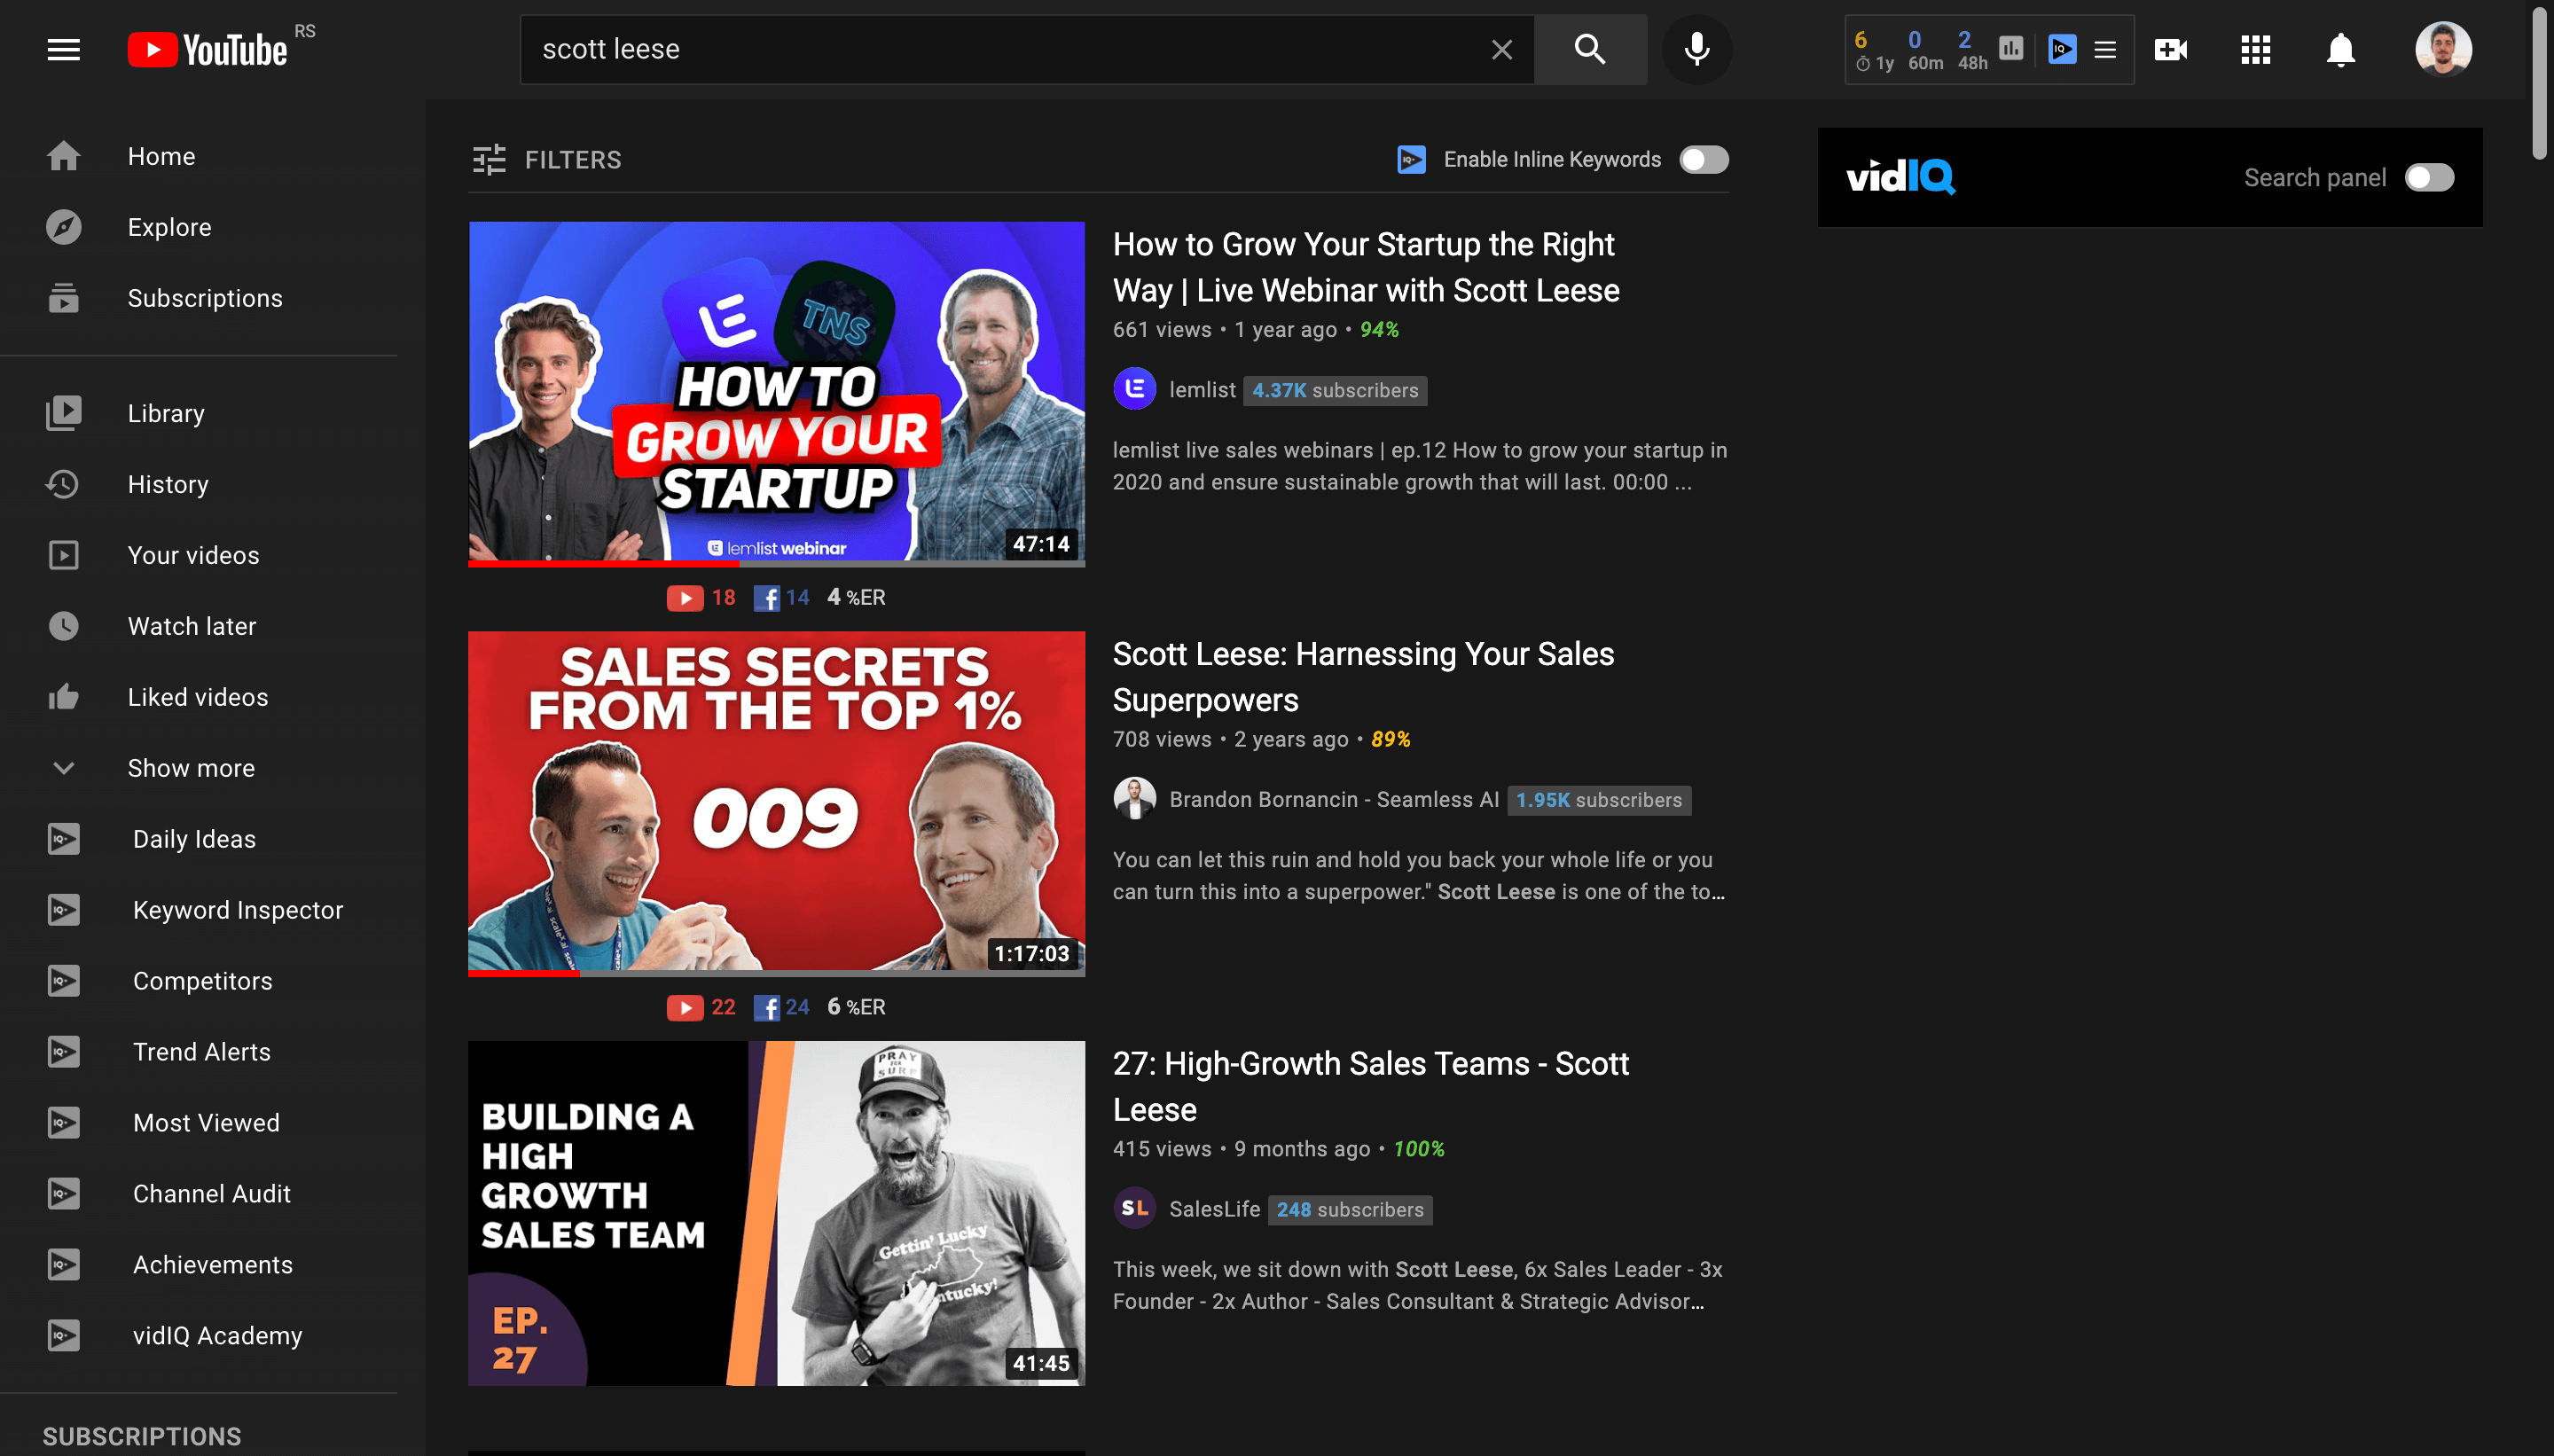Open the Keyword Inspector tool

point(237,910)
